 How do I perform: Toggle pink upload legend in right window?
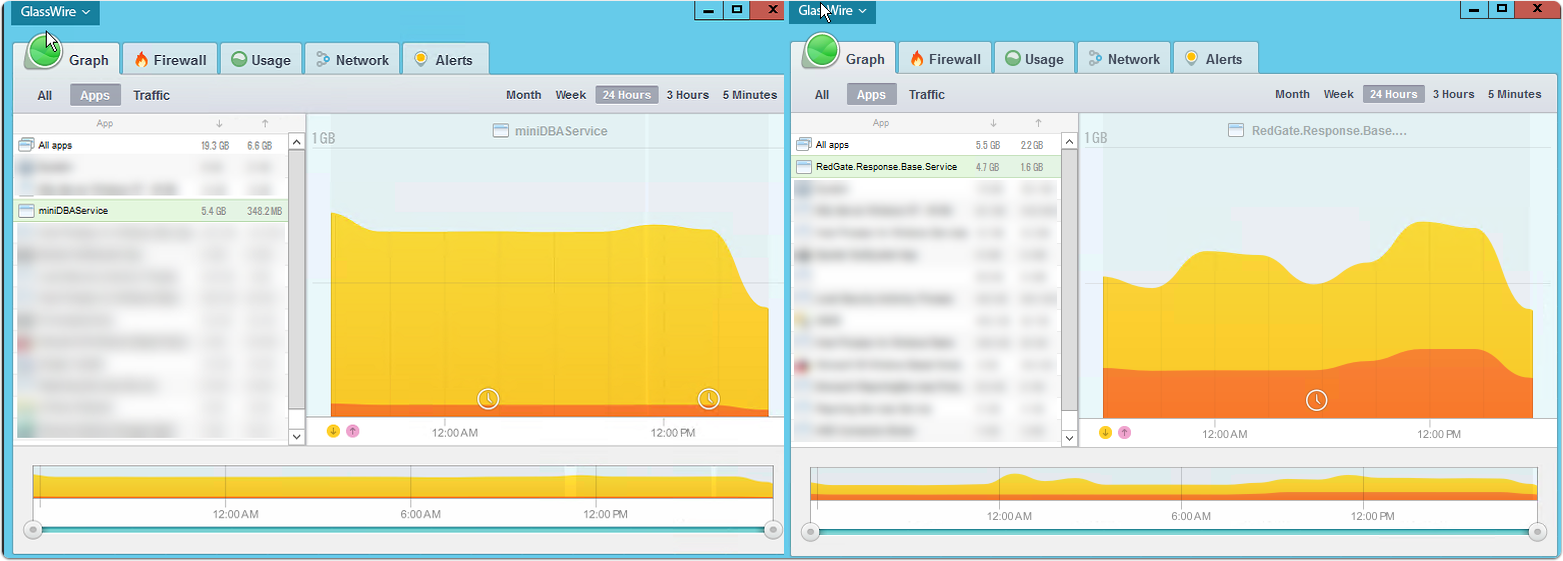click(x=1125, y=432)
